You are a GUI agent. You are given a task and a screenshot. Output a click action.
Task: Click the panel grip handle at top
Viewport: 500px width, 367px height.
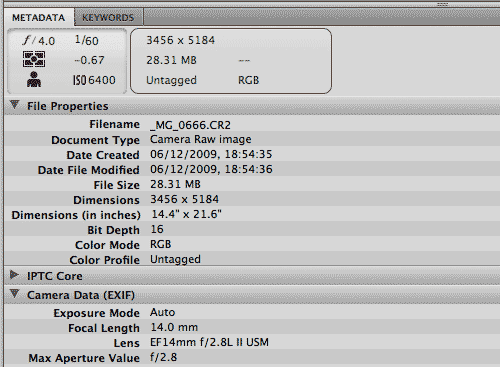click(442, 4)
